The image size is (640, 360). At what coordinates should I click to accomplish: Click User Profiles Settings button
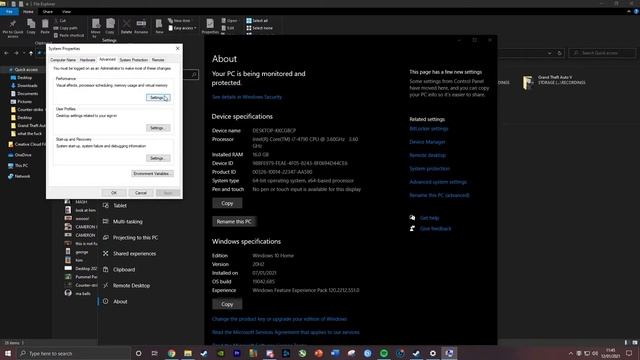(x=158, y=128)
